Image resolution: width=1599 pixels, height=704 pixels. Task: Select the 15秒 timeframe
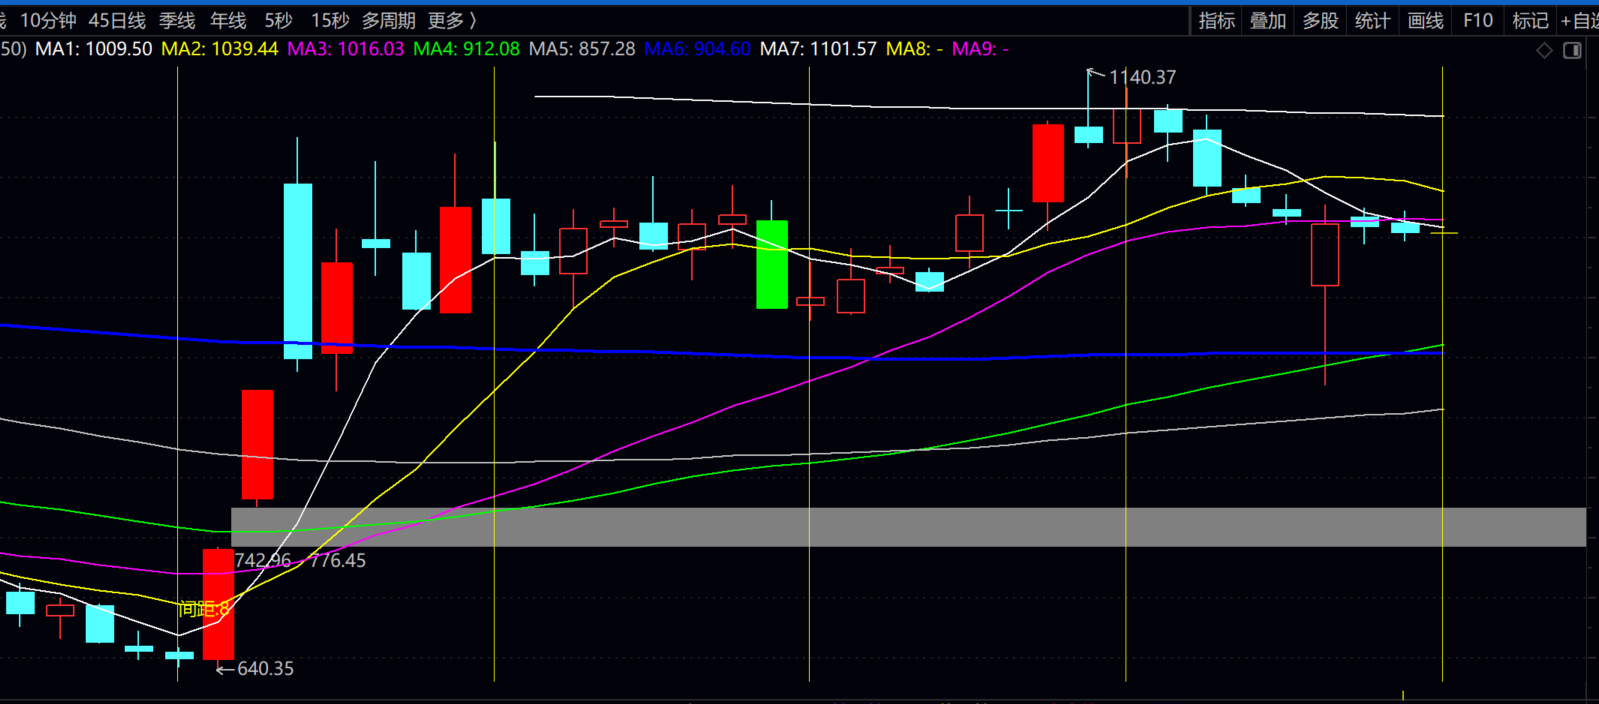click(330, 21)
